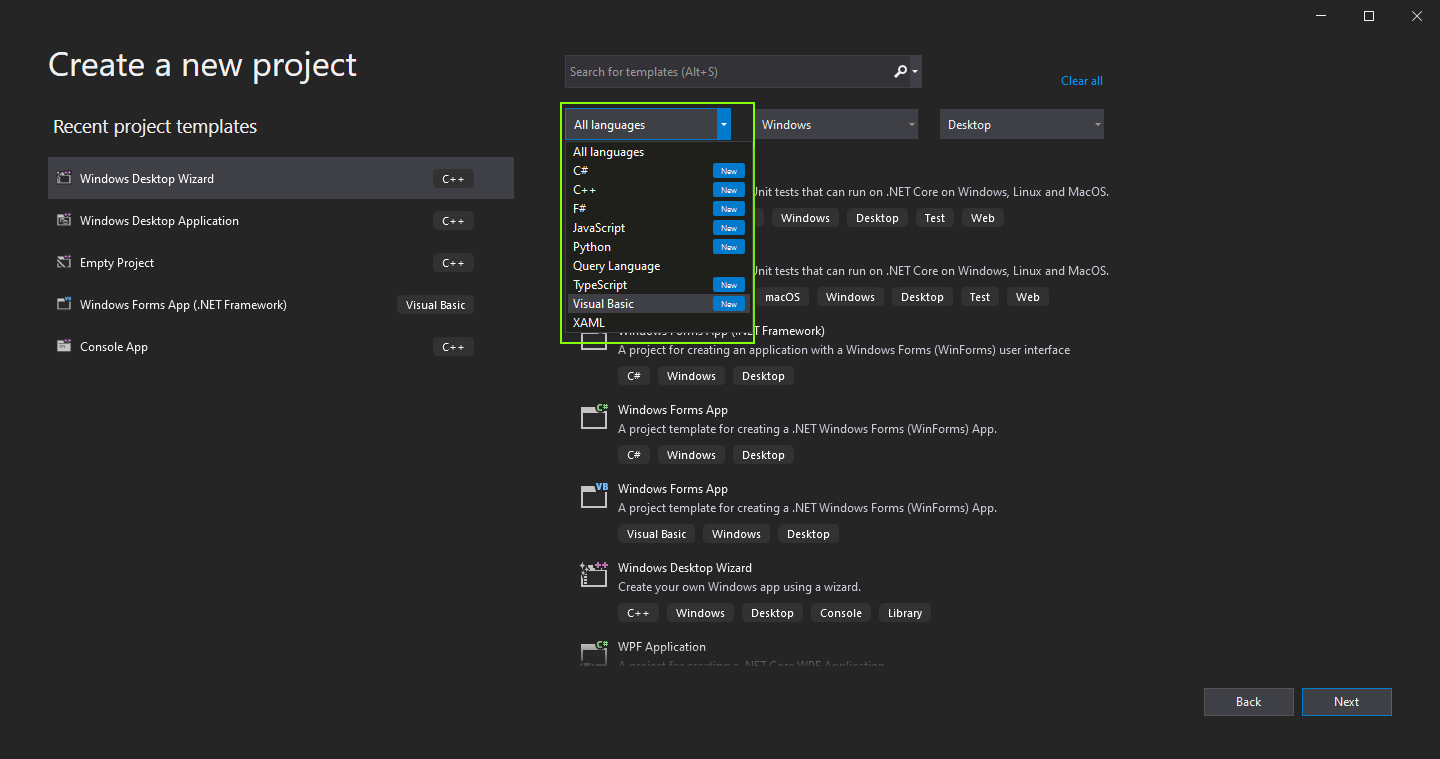The image size is (1440, 759).
Task: Click the Visual Basic tag under Windows Forms App result
Action: [656, 534]
